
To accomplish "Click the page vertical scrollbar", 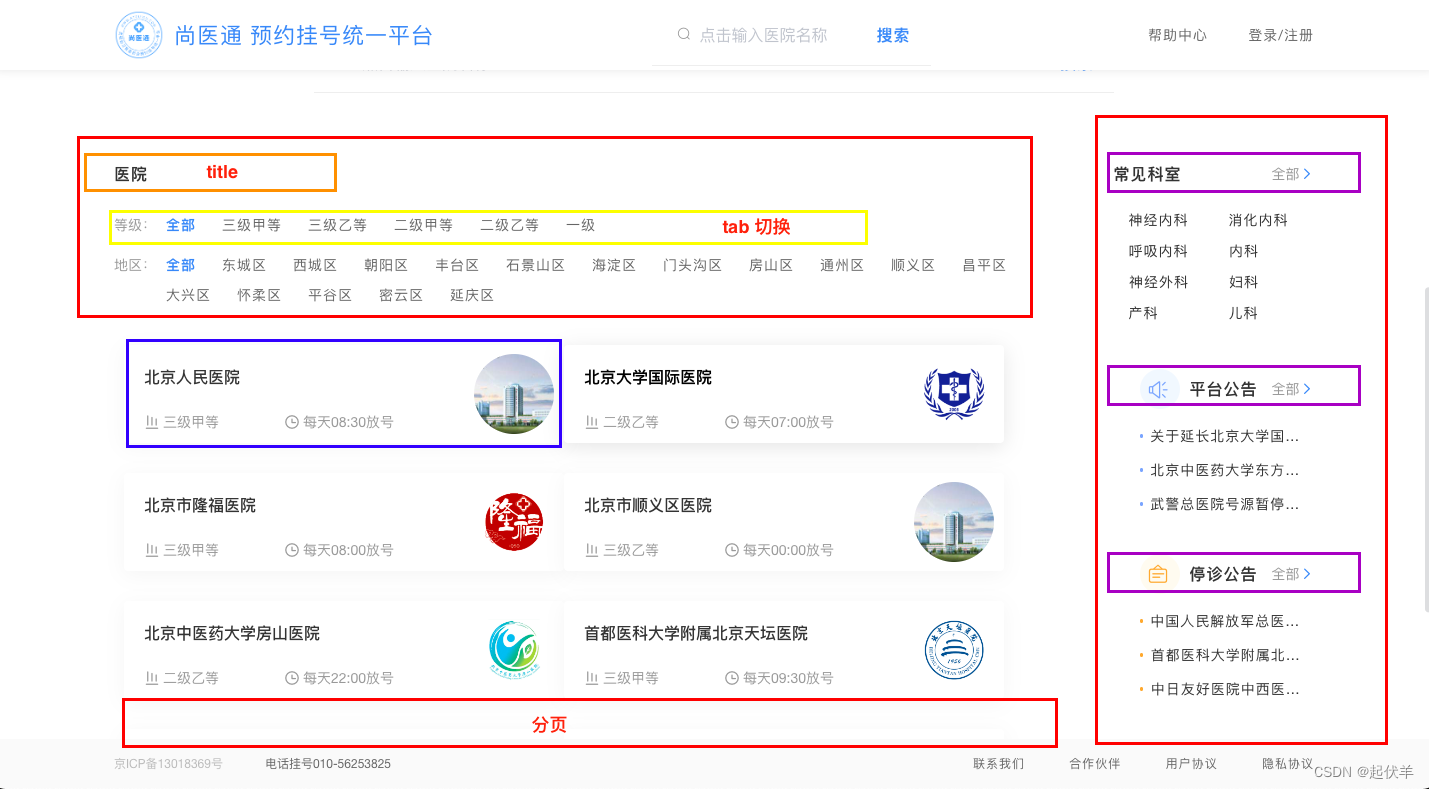I will pyautogui.click(x=1426, y=448).
